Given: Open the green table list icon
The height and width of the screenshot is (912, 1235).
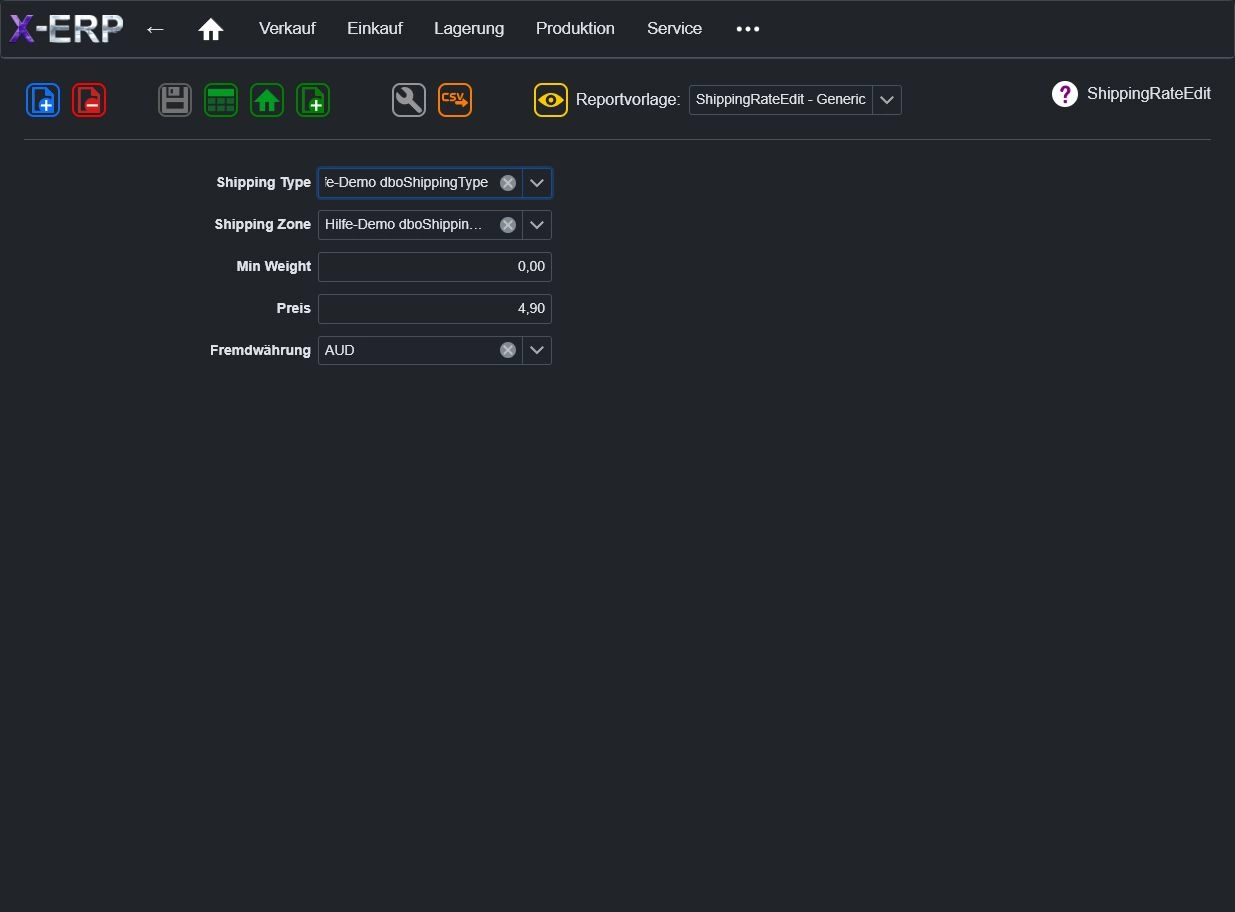Looking at the screenshot, I should tap(221, 100).
